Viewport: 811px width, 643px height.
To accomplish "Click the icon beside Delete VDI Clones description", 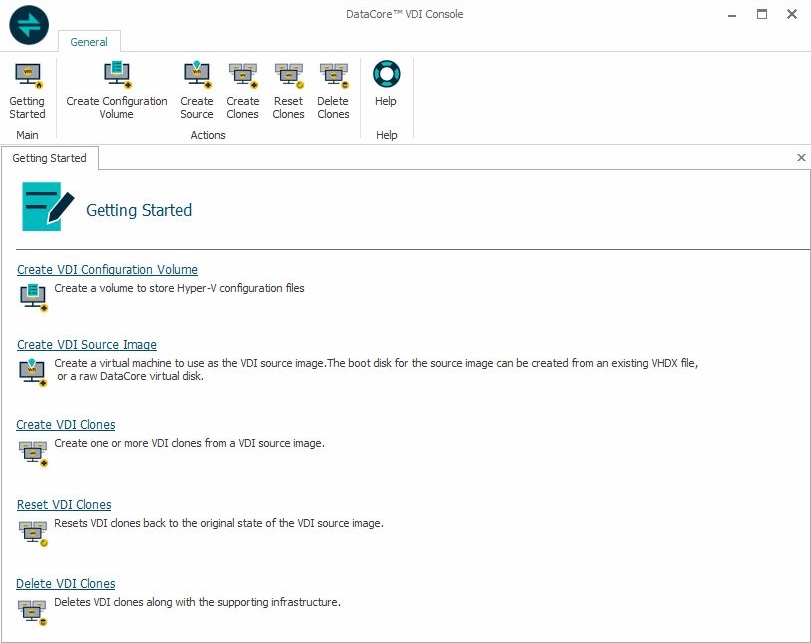I will 33,610.
